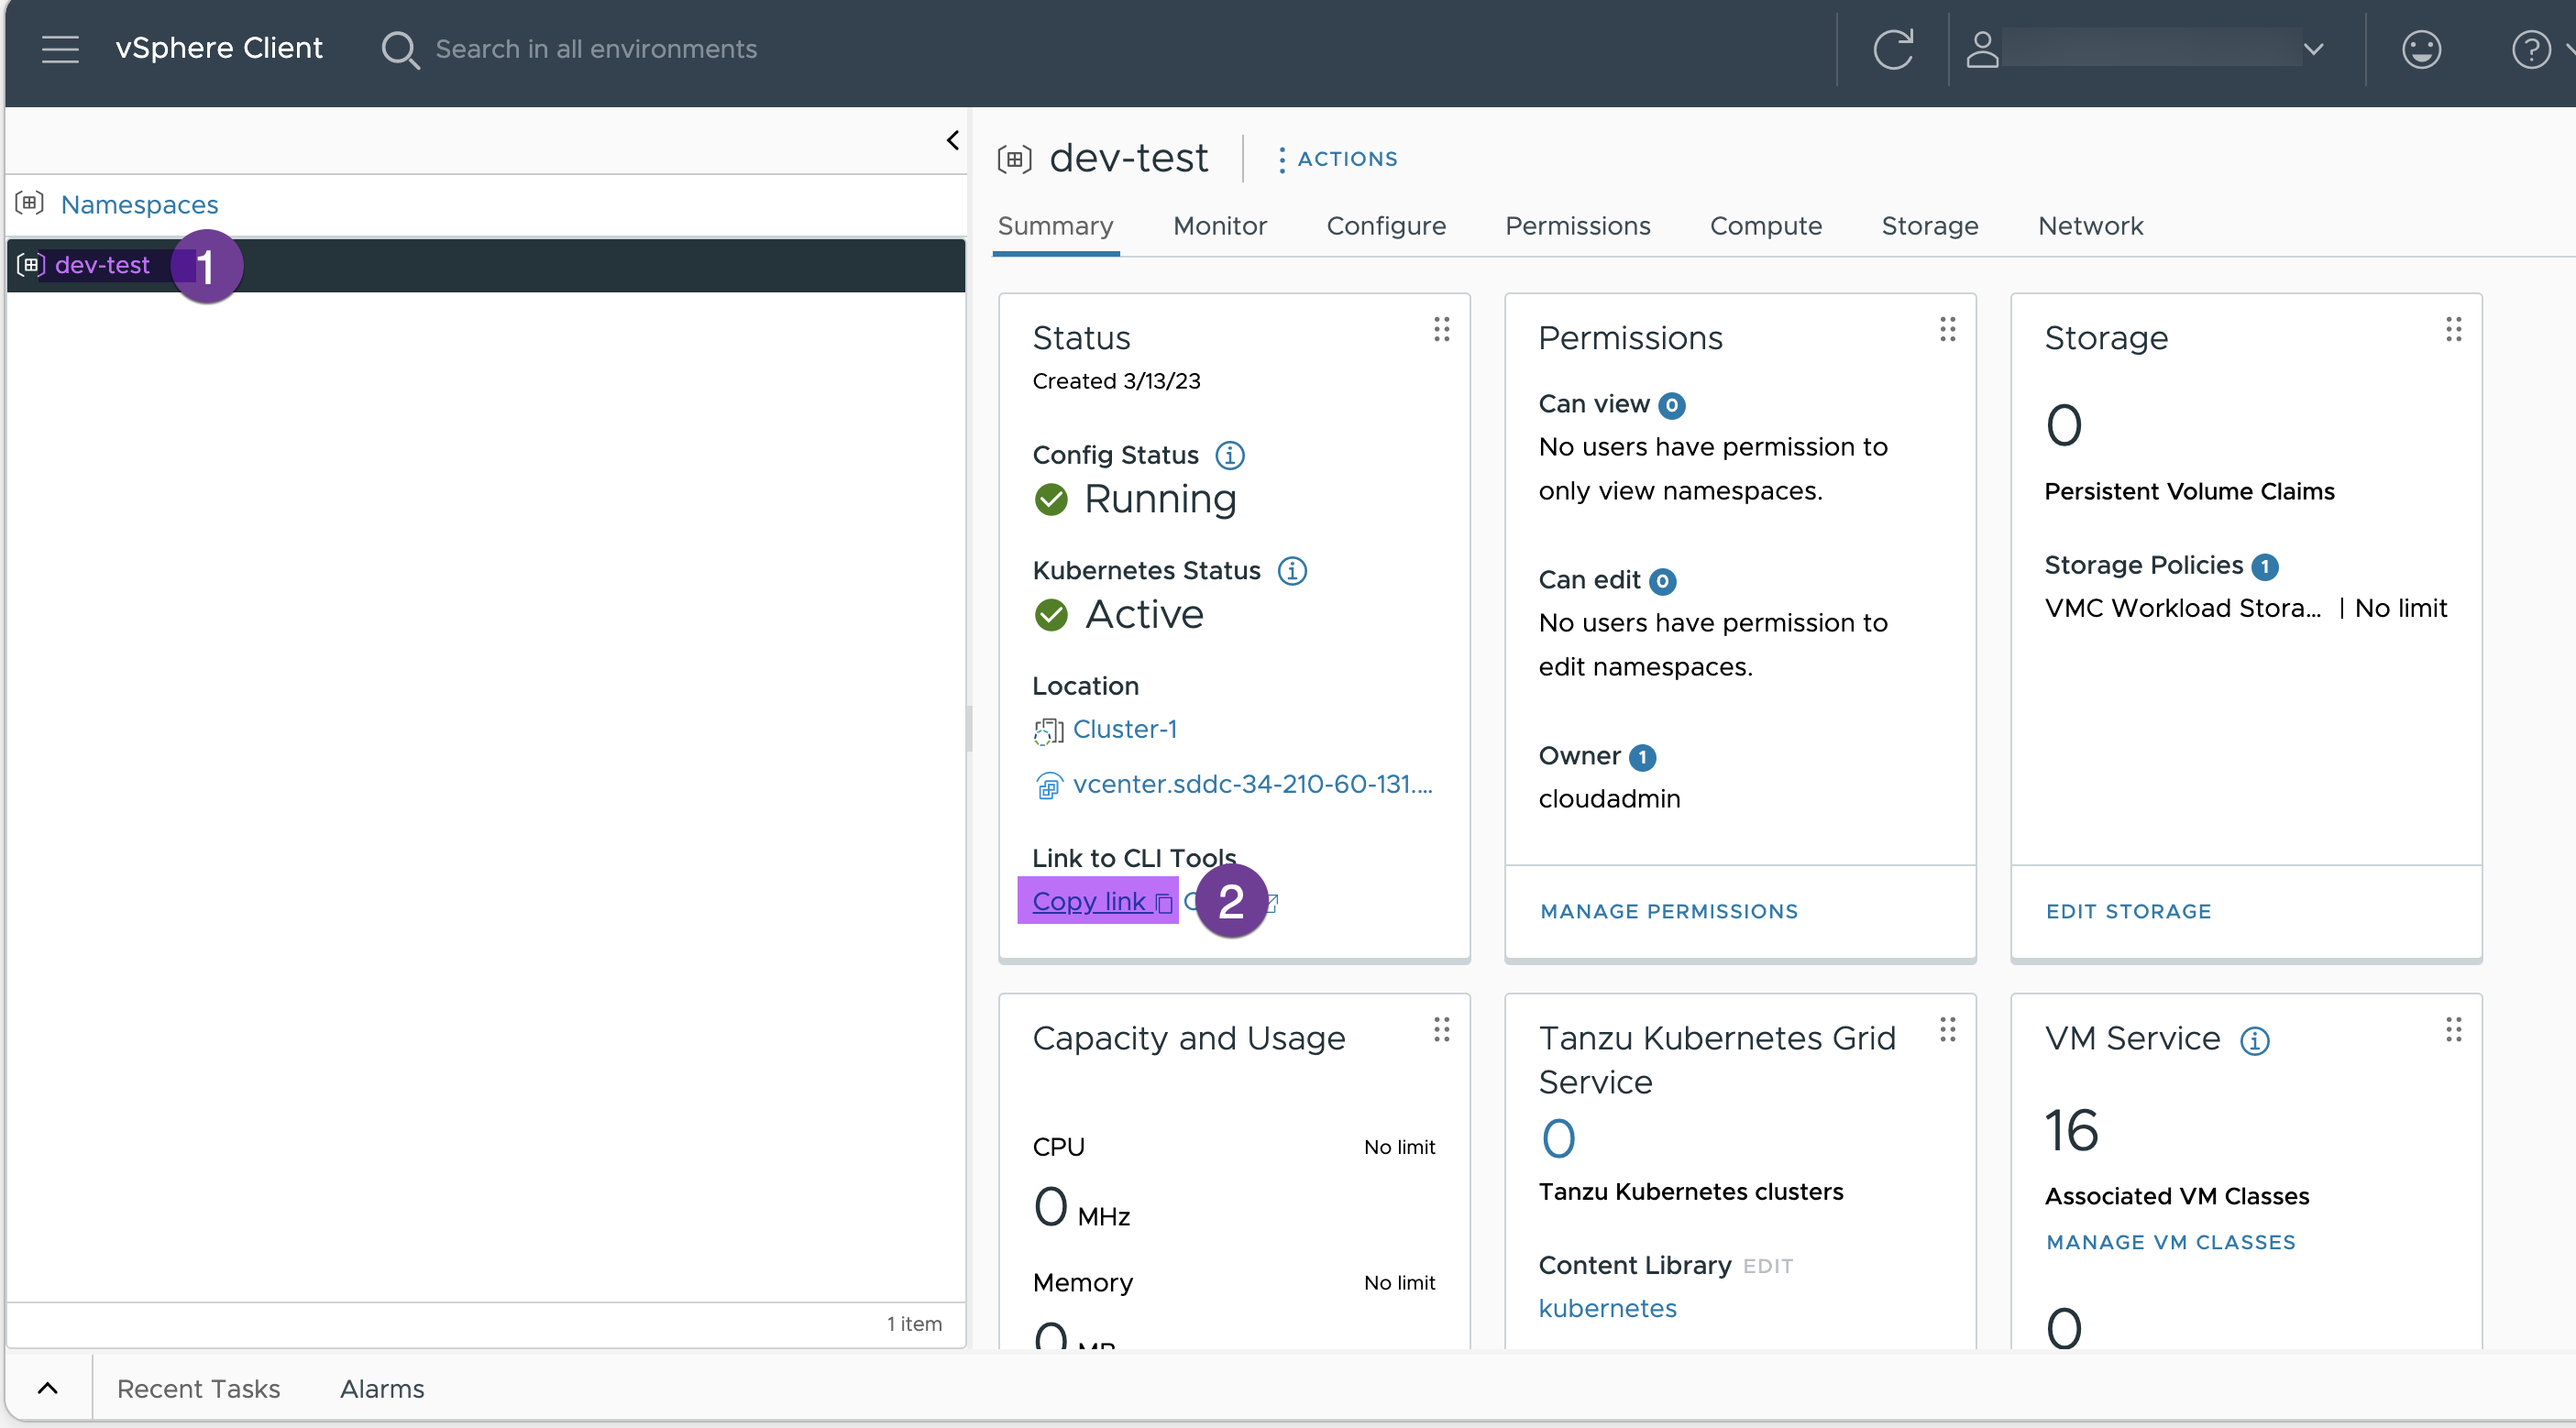Click the 1 item count text
Screen dimensions: 2576x1428
(x=913, y=1324)
